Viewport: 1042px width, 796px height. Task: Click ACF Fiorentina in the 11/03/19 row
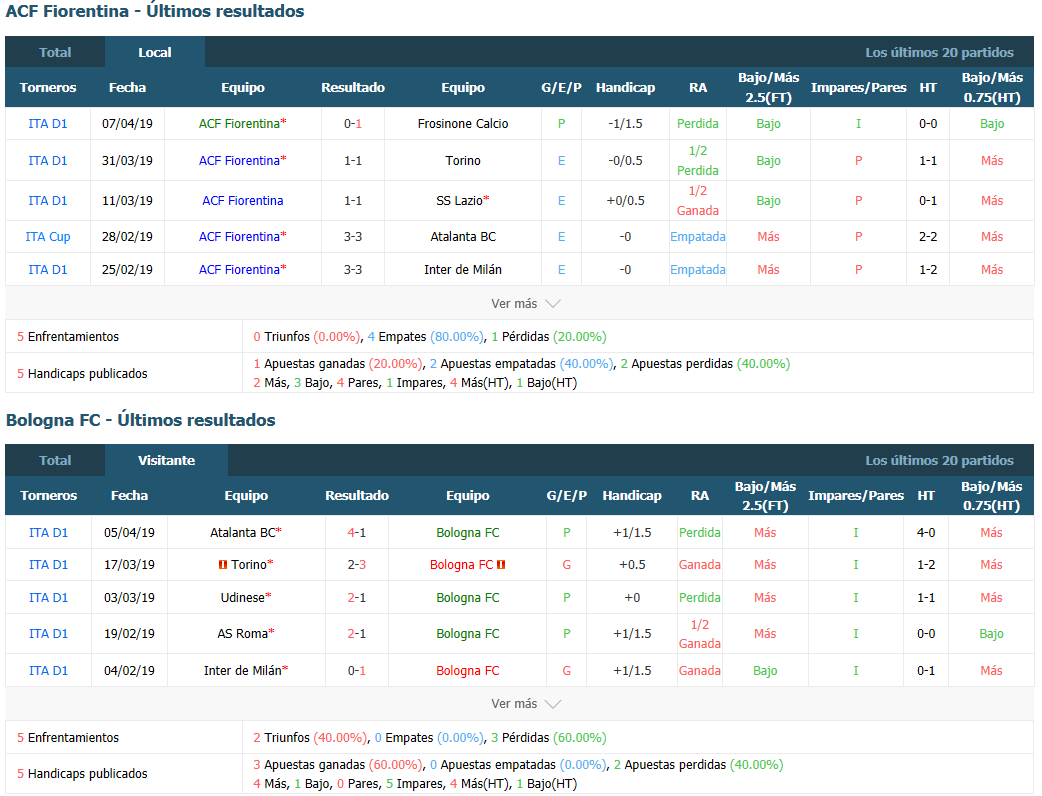[243, 201]
